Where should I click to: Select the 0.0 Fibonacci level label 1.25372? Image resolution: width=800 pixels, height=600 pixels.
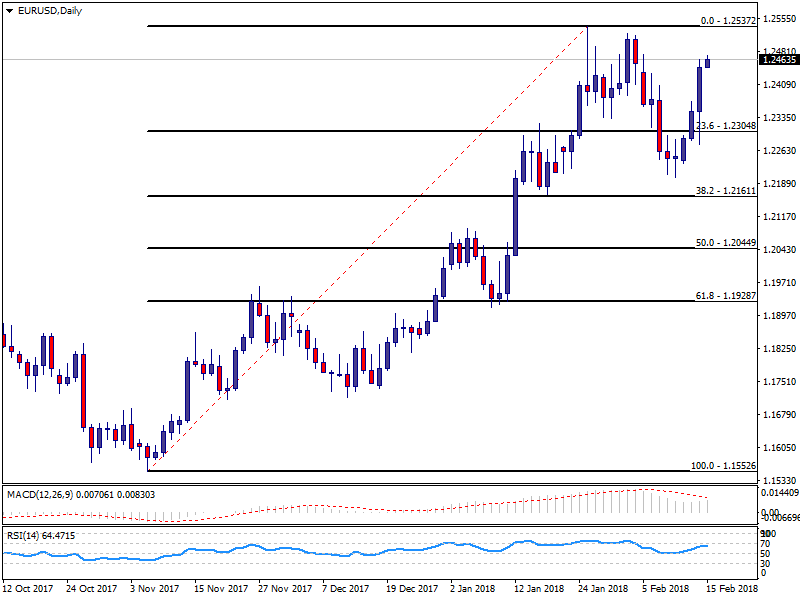pos(727,19)
